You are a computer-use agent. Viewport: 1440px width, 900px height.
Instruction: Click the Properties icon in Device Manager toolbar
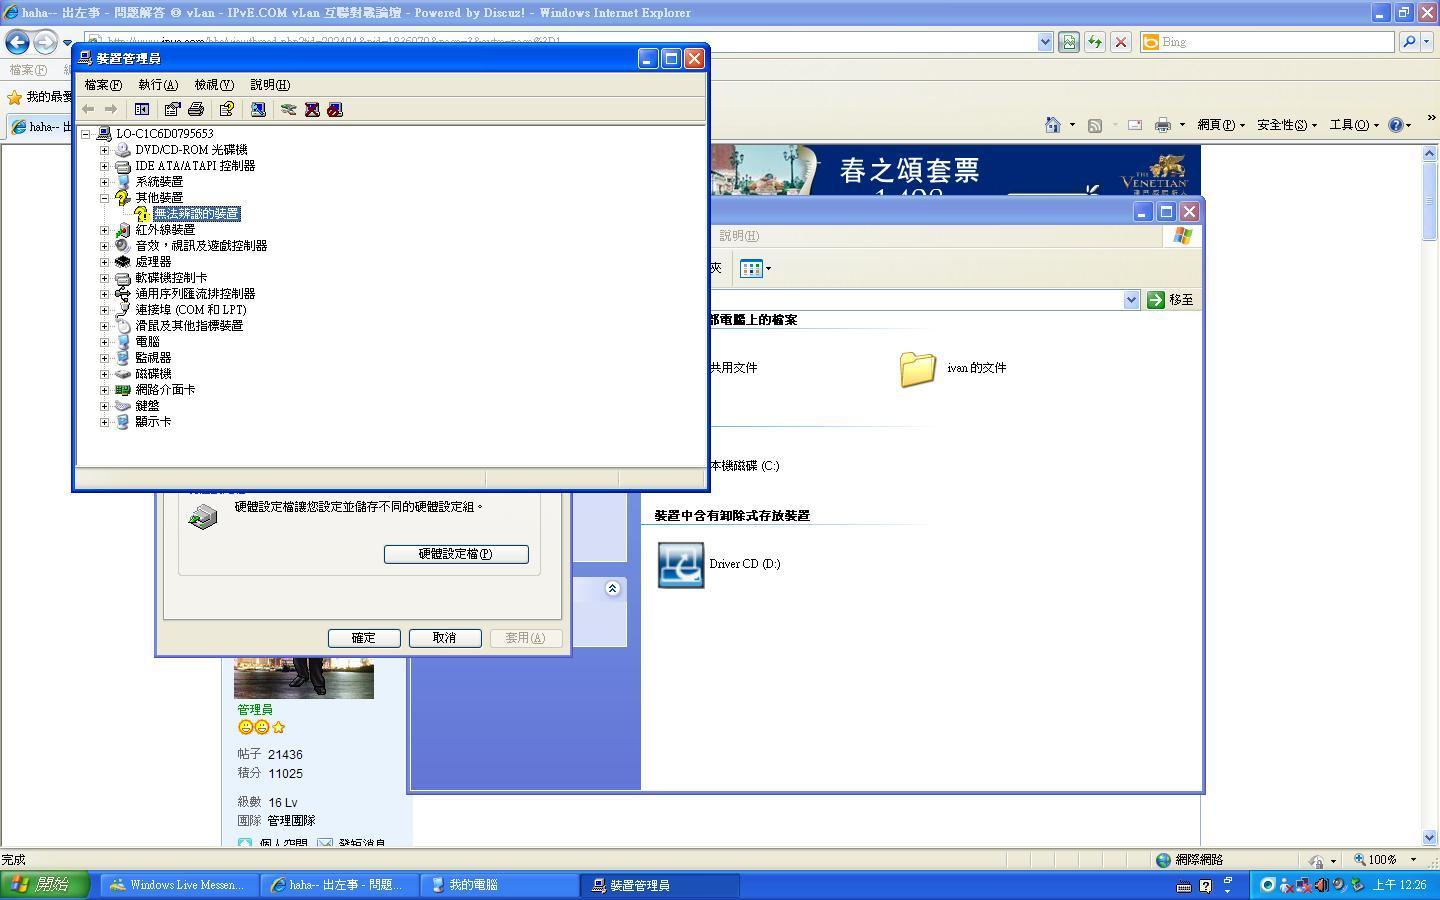pos(172,109)
